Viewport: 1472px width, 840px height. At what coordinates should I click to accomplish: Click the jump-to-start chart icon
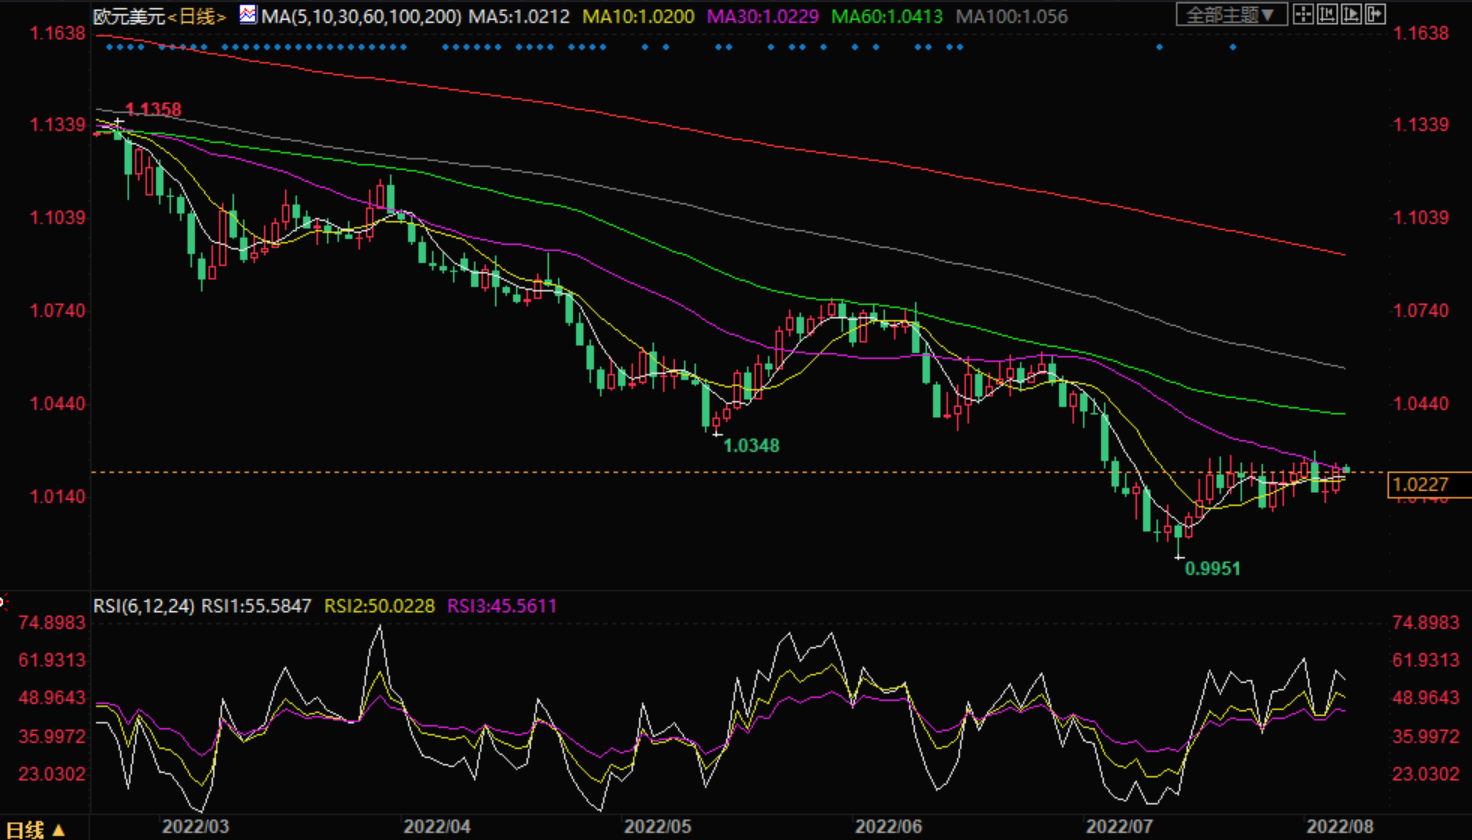pos(1327,14)
